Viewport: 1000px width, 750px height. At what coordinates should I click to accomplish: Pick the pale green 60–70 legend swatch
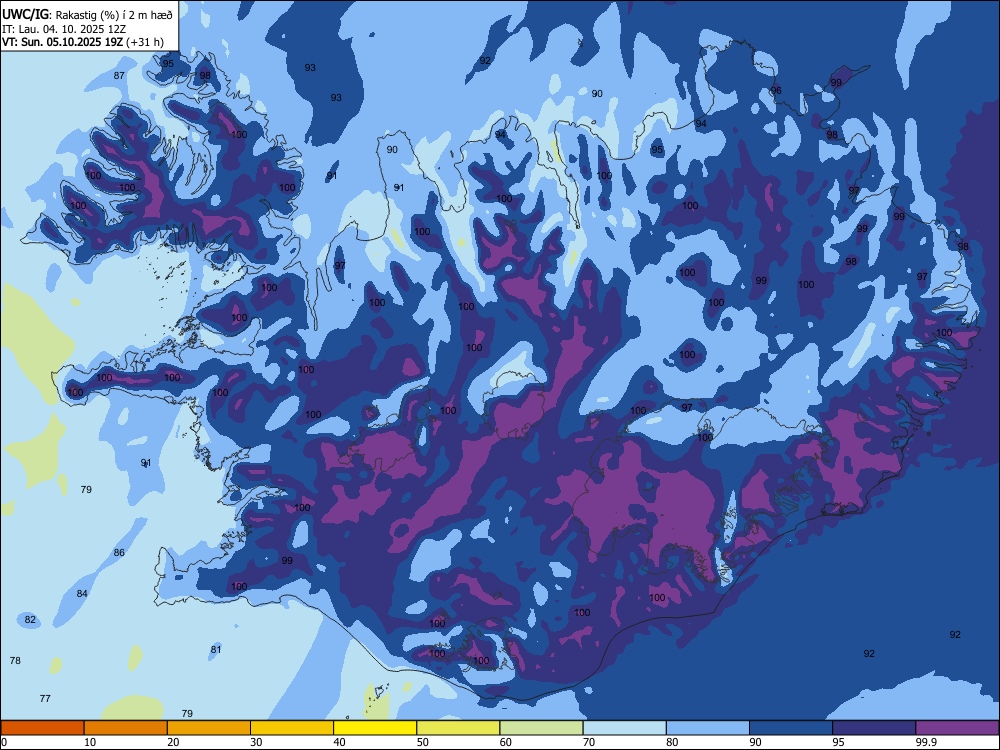541,728
